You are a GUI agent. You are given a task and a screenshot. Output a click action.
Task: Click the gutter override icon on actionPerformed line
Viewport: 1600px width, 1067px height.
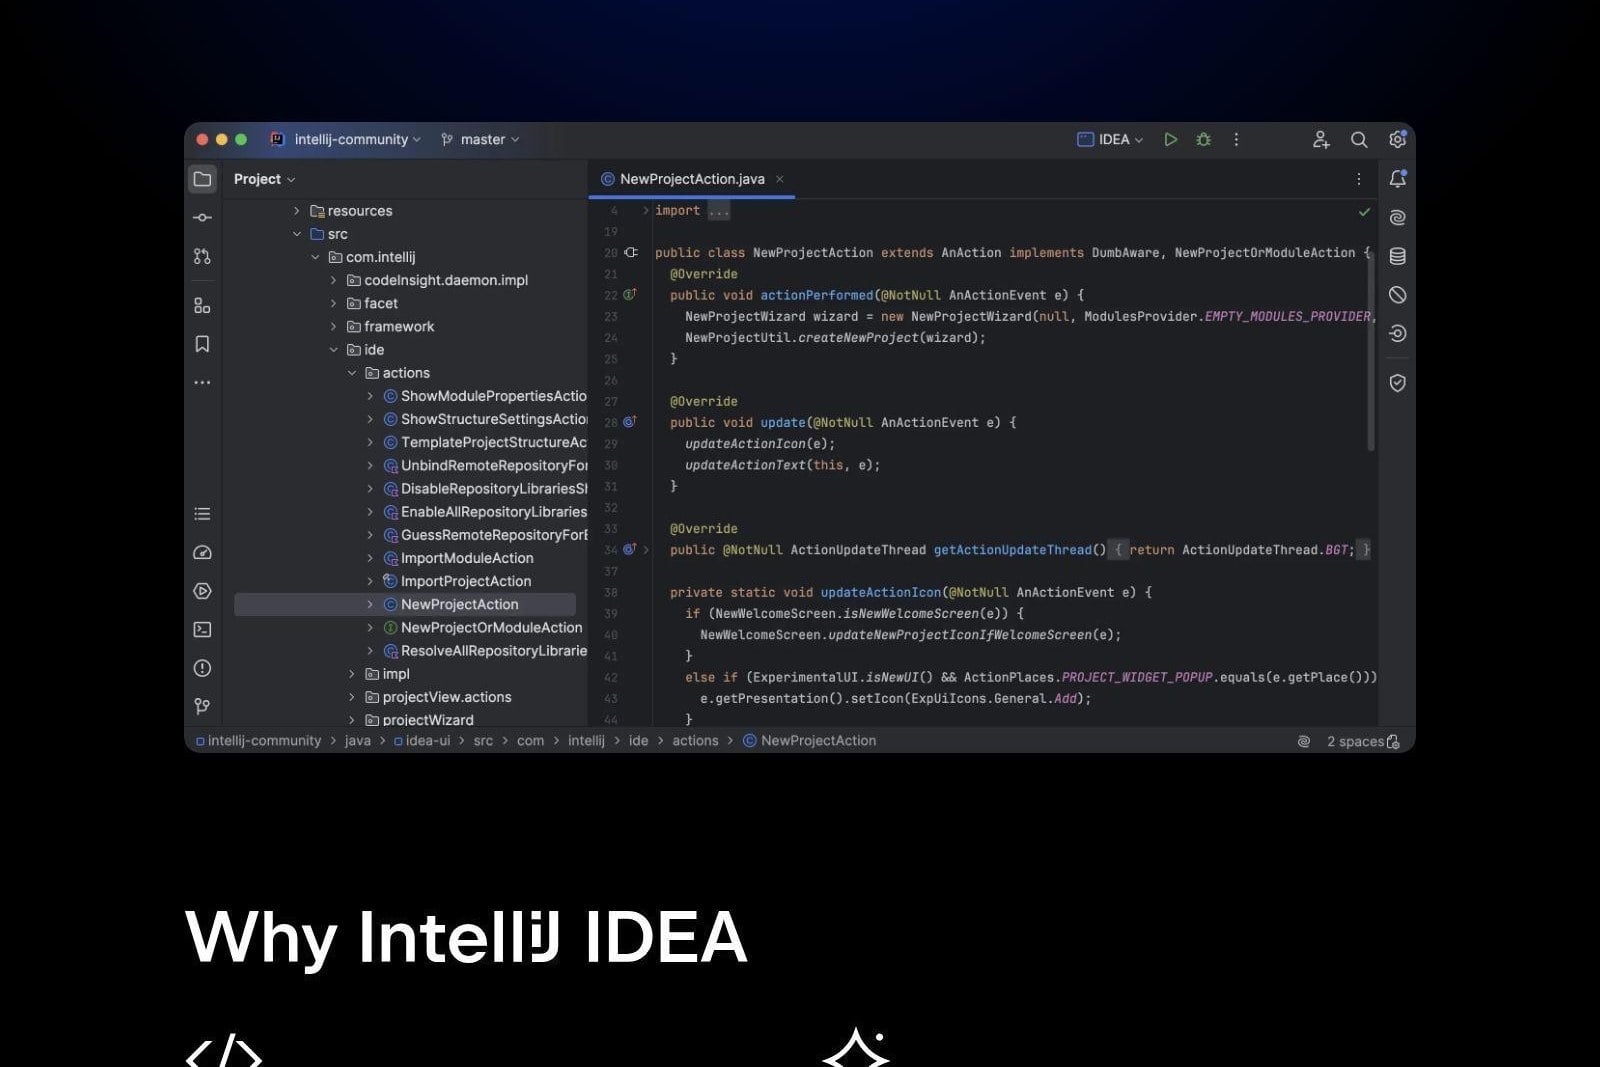coord(630,295)
